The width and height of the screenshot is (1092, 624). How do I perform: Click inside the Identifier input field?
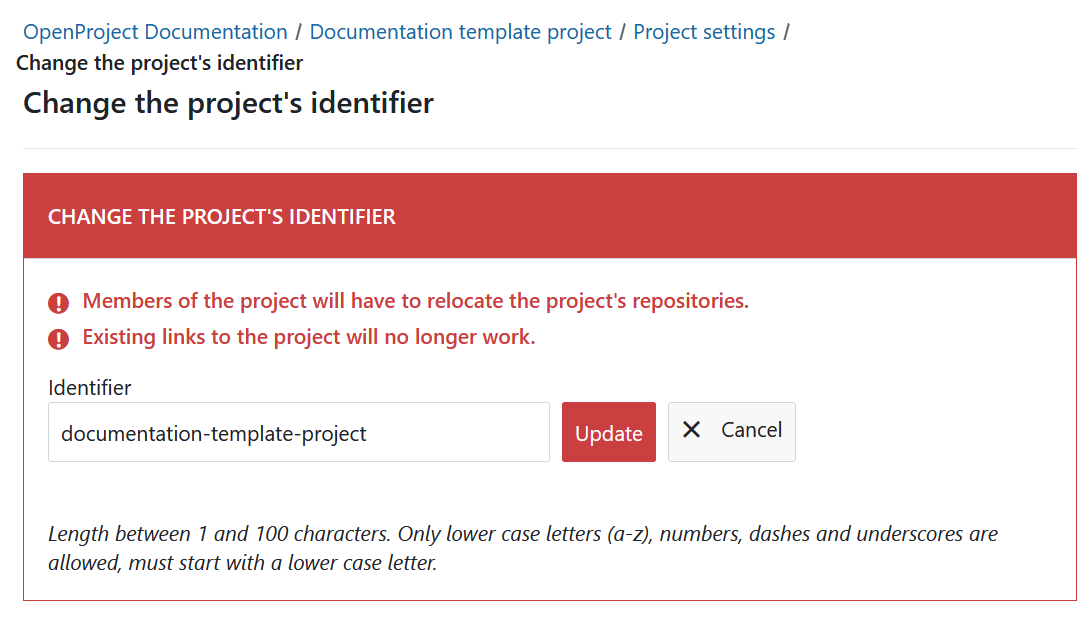coord(298,432)
